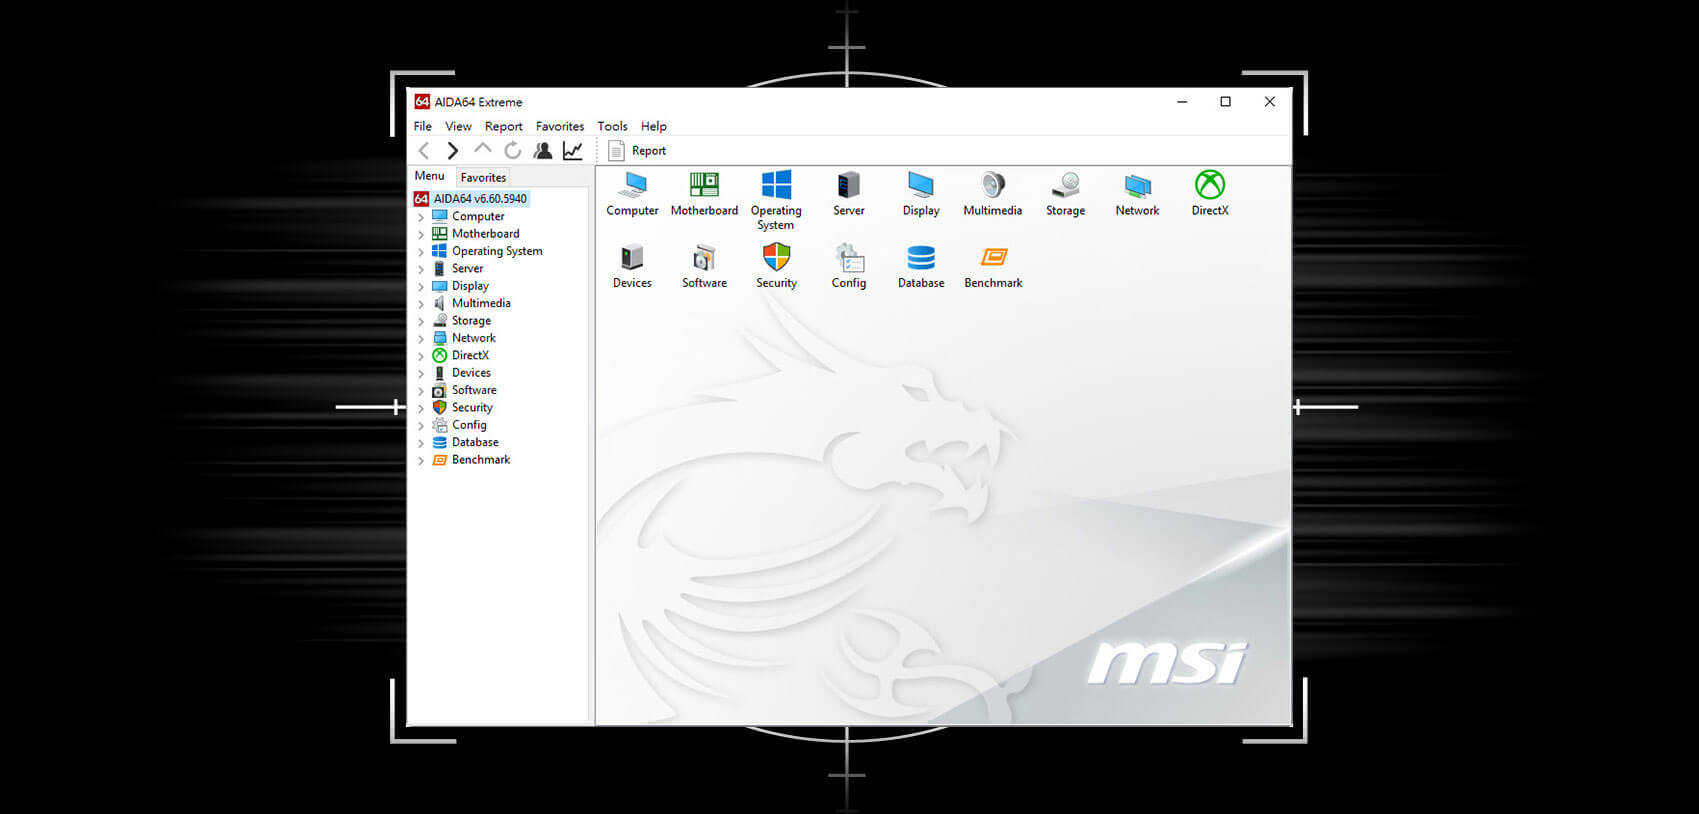Open the Server icon in main pane
The width and height of the screenshot is (1699, 814).
[848, 185]
